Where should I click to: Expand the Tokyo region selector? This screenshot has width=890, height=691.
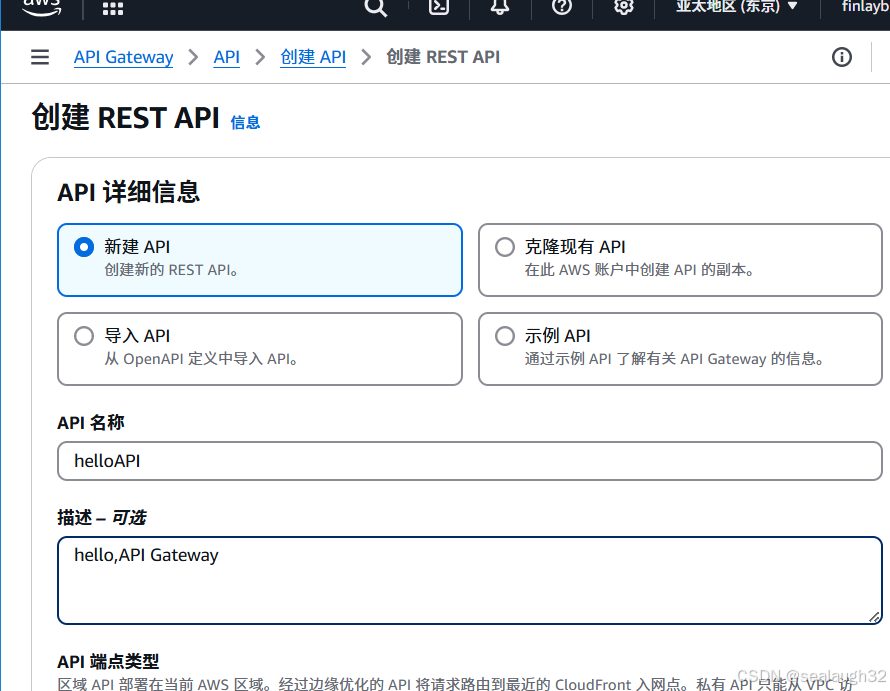(x=737, y=7)
